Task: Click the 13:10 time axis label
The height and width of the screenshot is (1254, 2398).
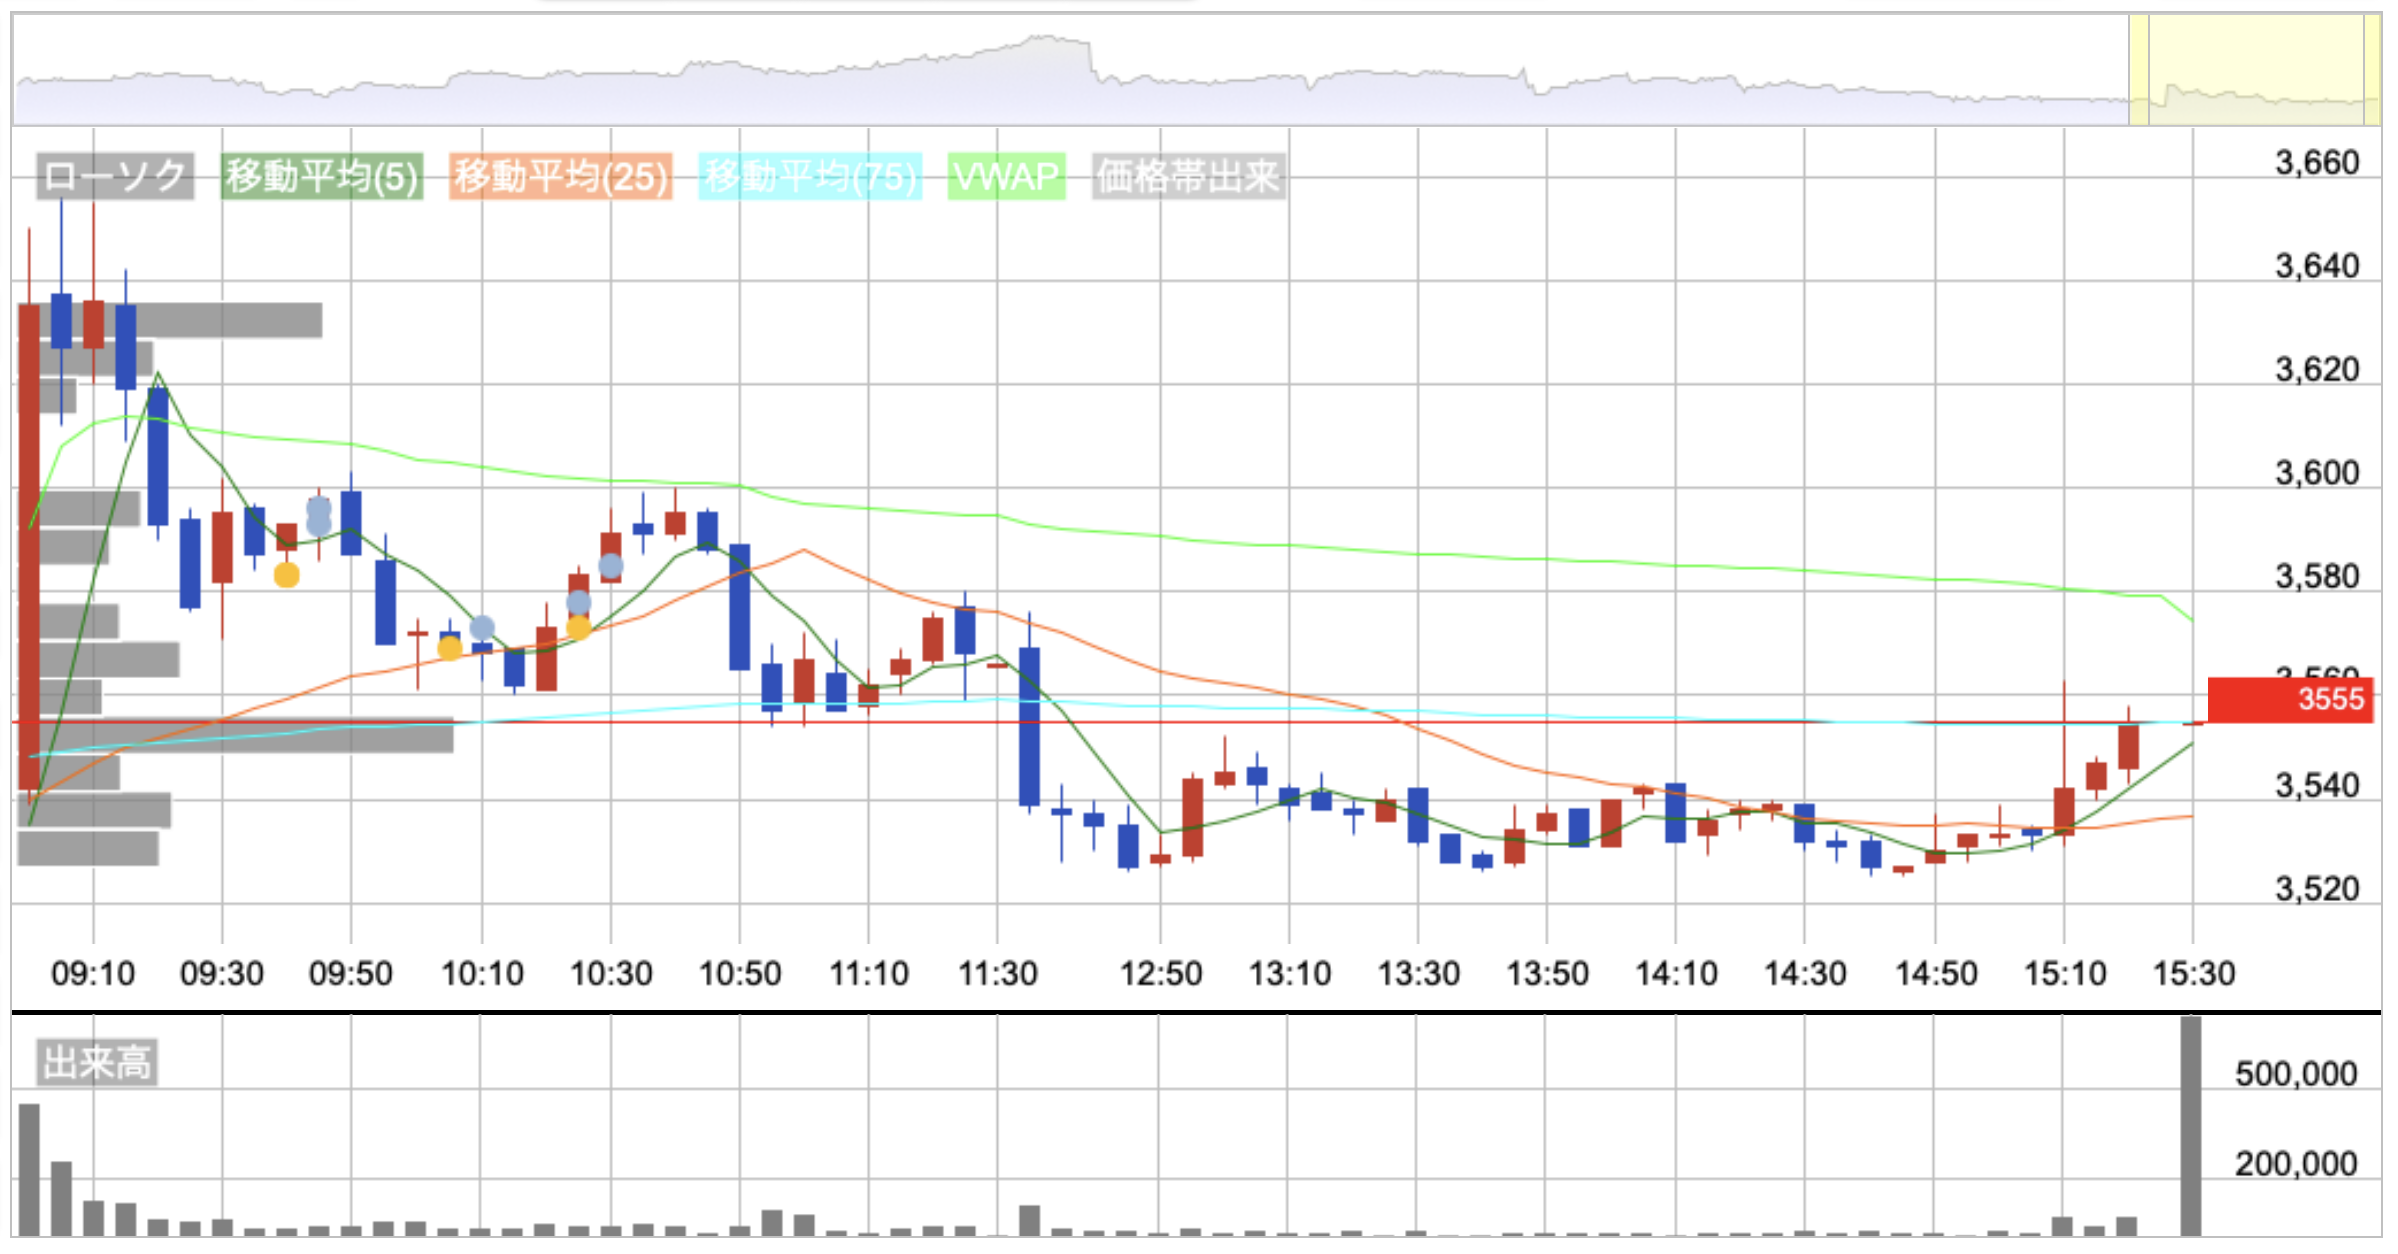Action: (1290, 973)
